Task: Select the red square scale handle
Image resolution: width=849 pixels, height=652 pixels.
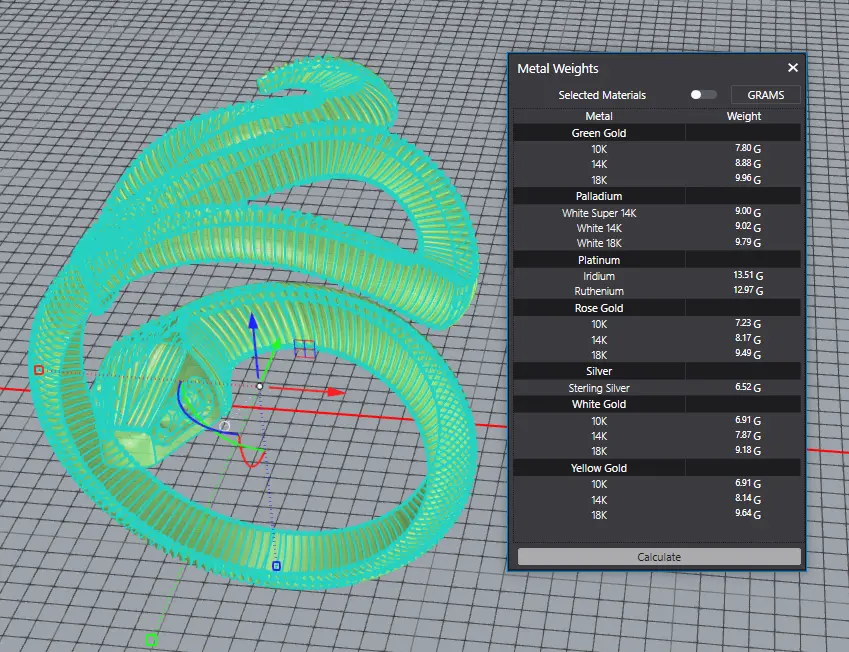Action: [39, 370]
